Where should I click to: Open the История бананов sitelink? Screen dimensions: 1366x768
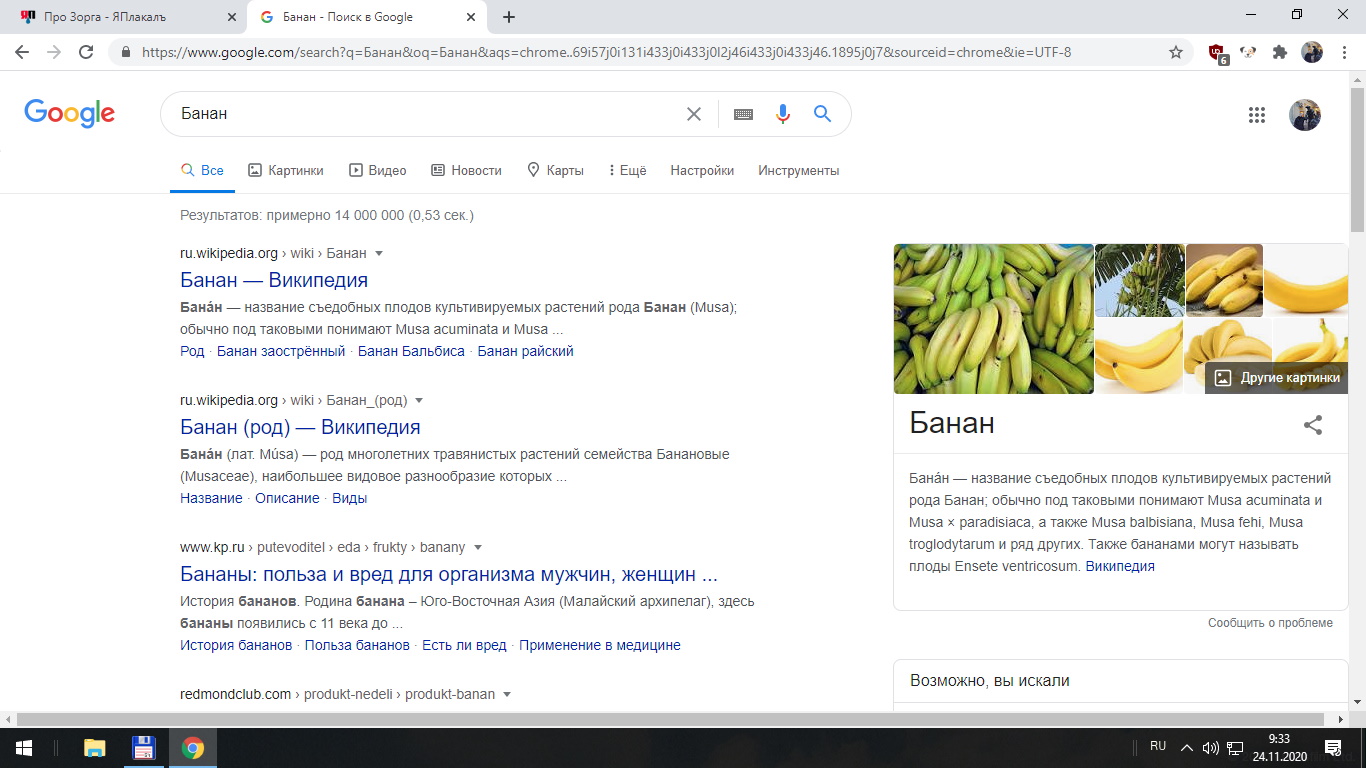tap(236, 645)
